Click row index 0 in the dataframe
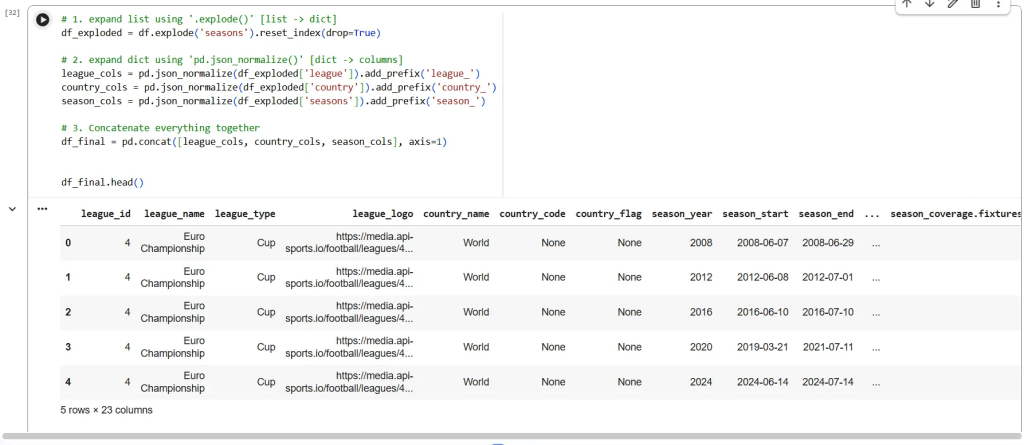The width and height of the screenshot is (1024, 445). coord(68,243)
